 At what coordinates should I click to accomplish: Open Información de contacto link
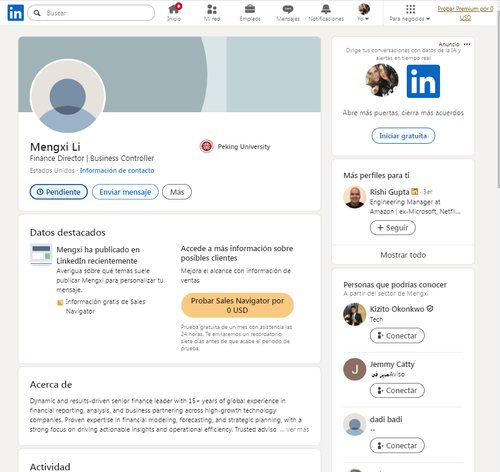coord(117,170)
